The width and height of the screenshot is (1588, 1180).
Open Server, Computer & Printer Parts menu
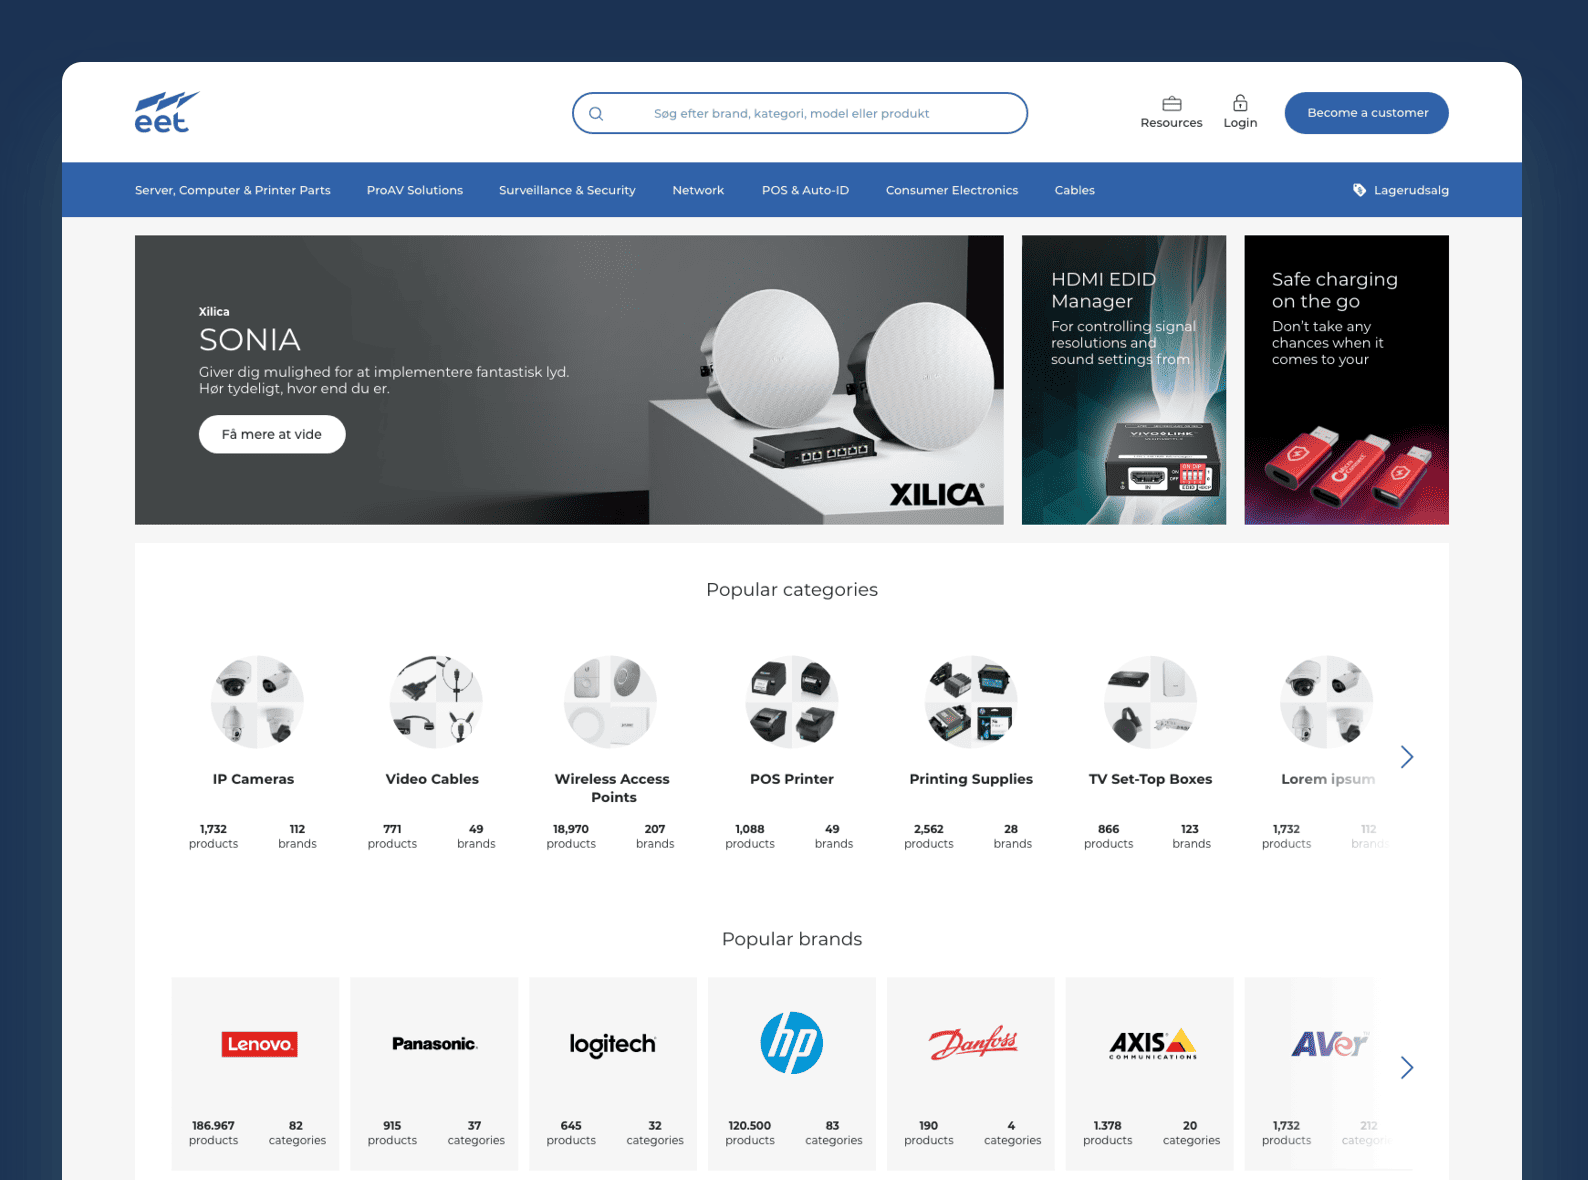click(233, 190)
